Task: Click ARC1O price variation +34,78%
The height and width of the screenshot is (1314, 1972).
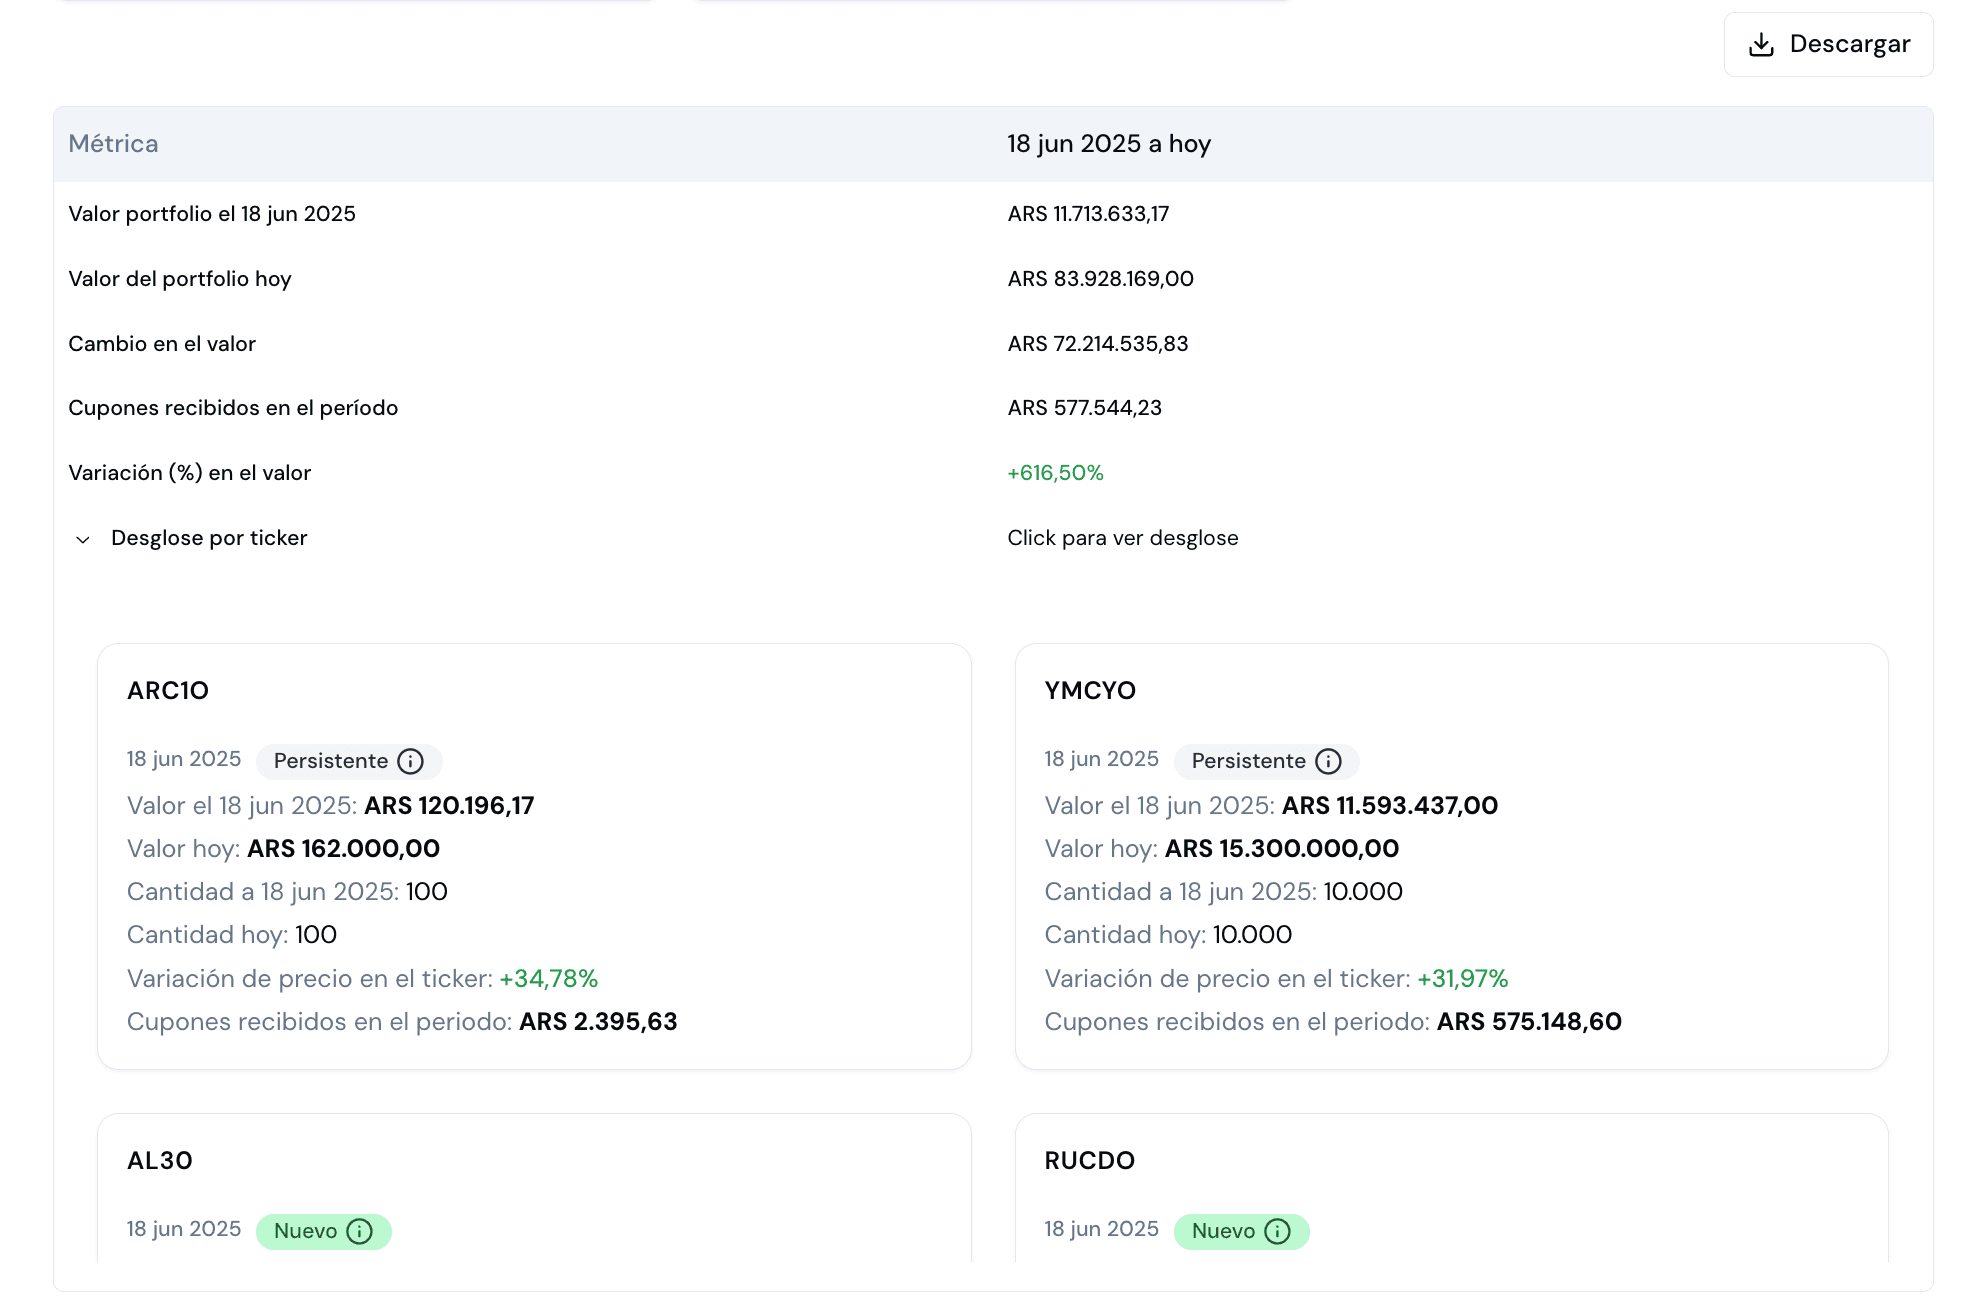Action: click(x=549, y=979)
